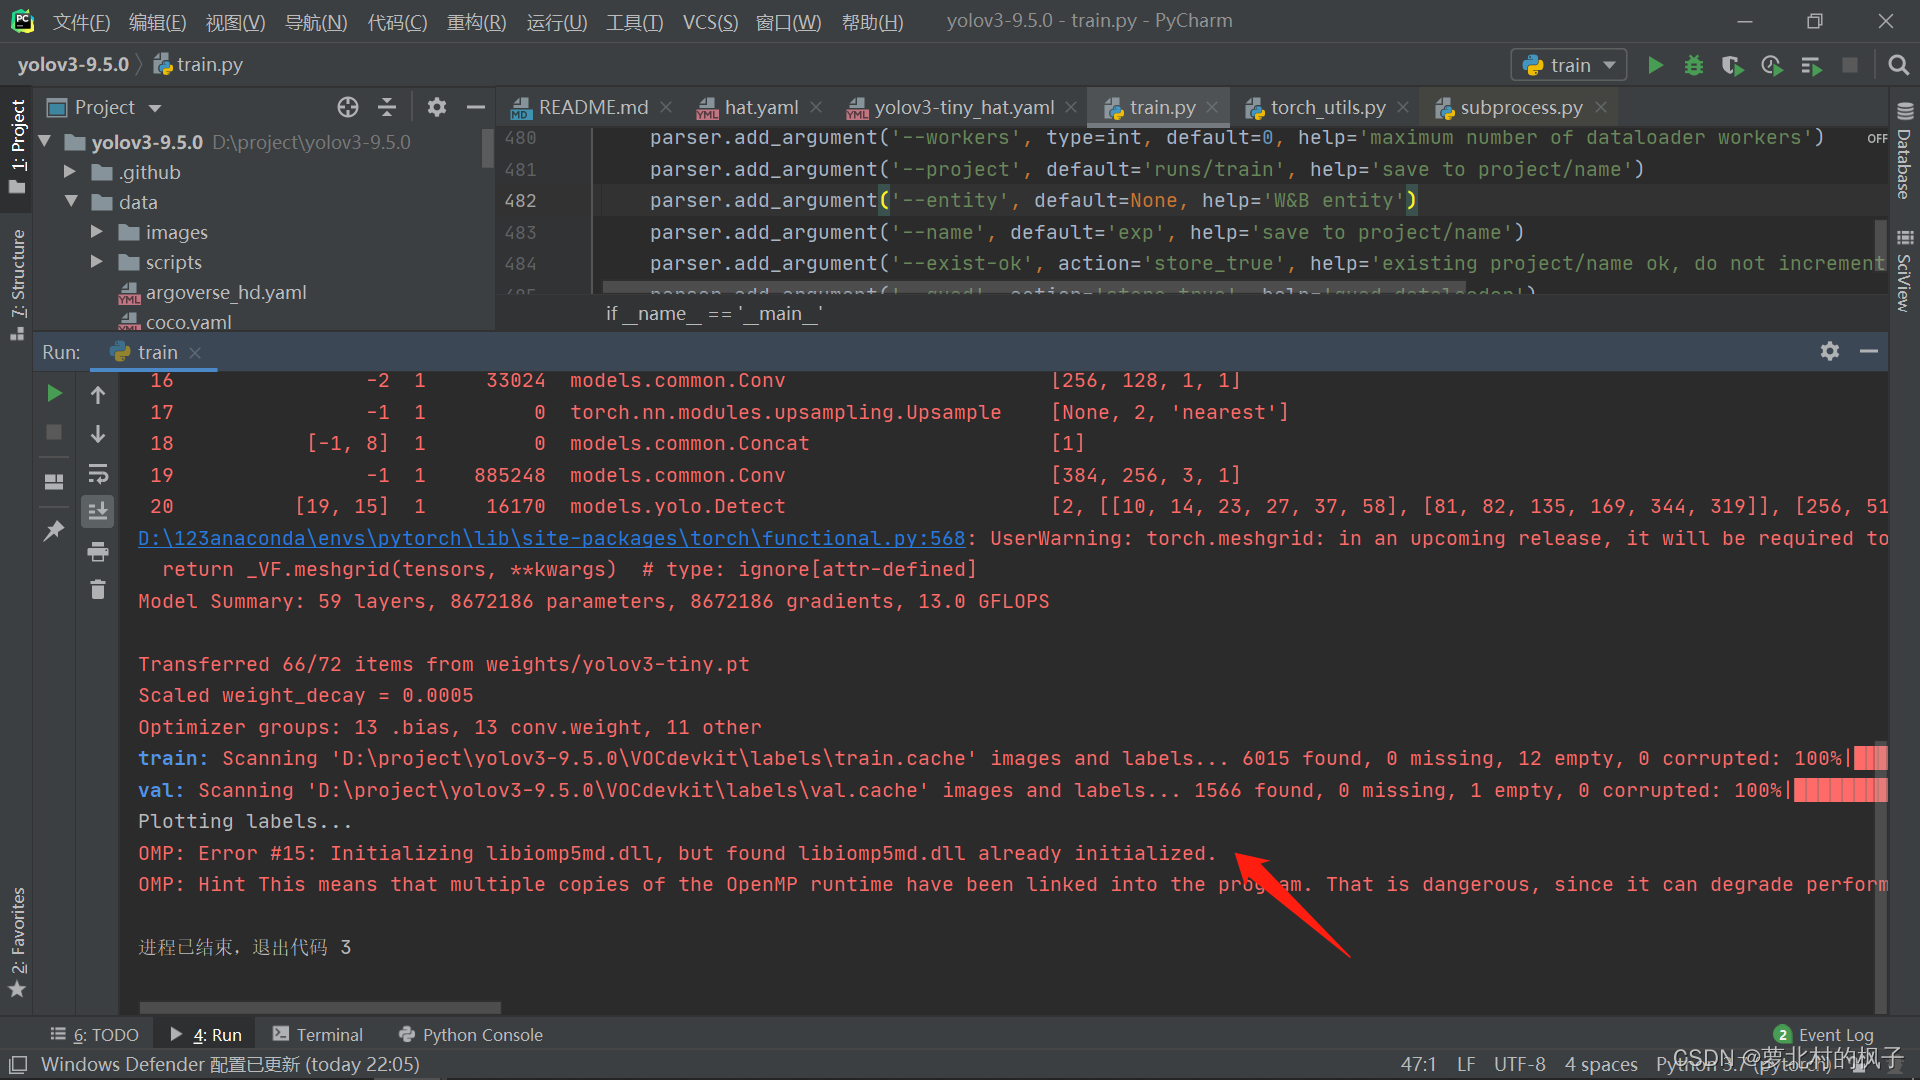The width and height of the screenshot is (1920, 1080).
Task: Click the LF line separator status entry
Action: (1466, 1064)
